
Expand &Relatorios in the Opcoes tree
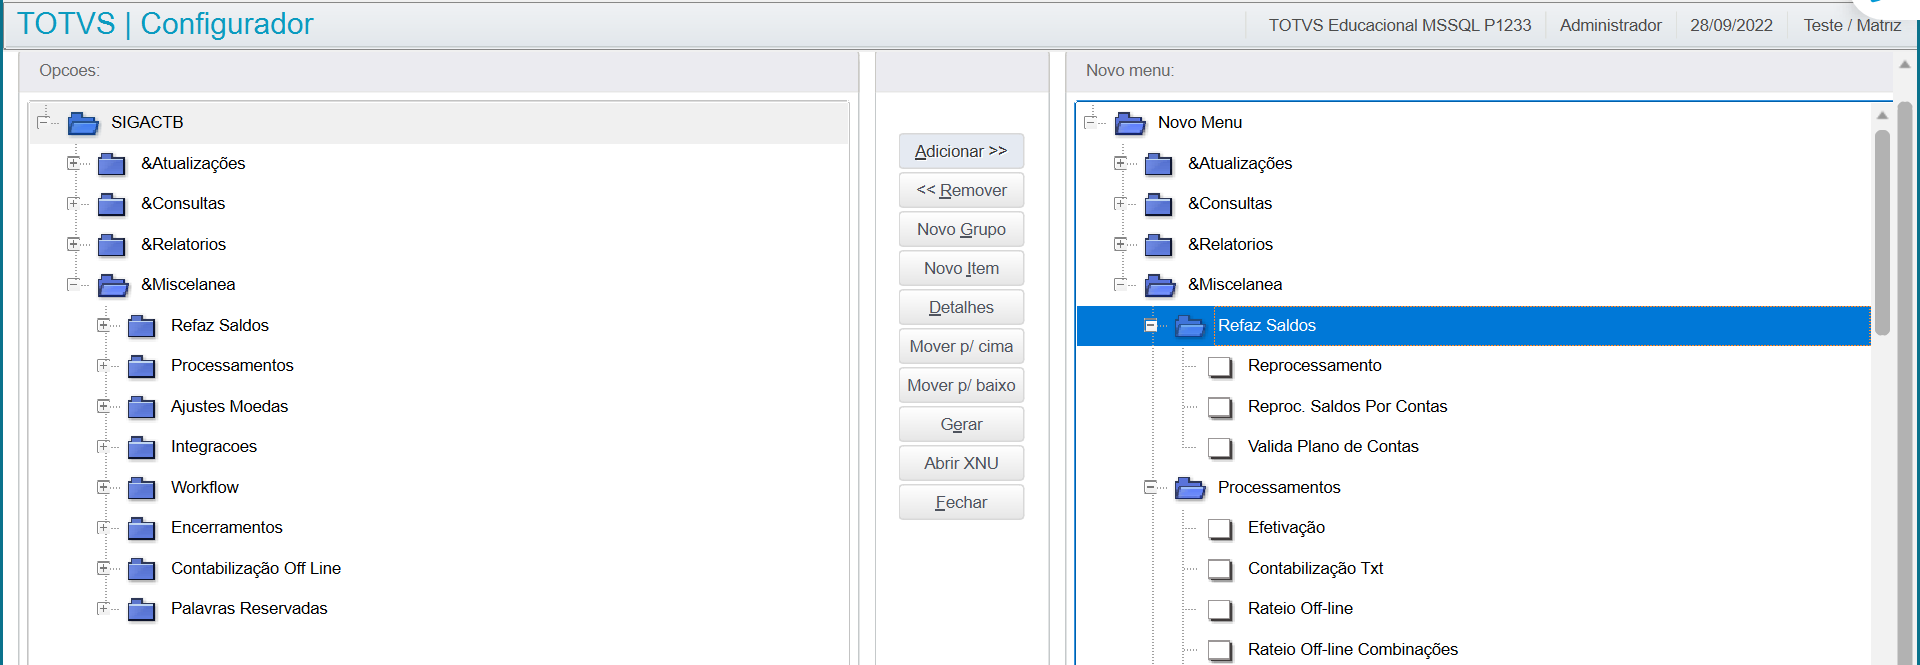[x=73, y=244]
